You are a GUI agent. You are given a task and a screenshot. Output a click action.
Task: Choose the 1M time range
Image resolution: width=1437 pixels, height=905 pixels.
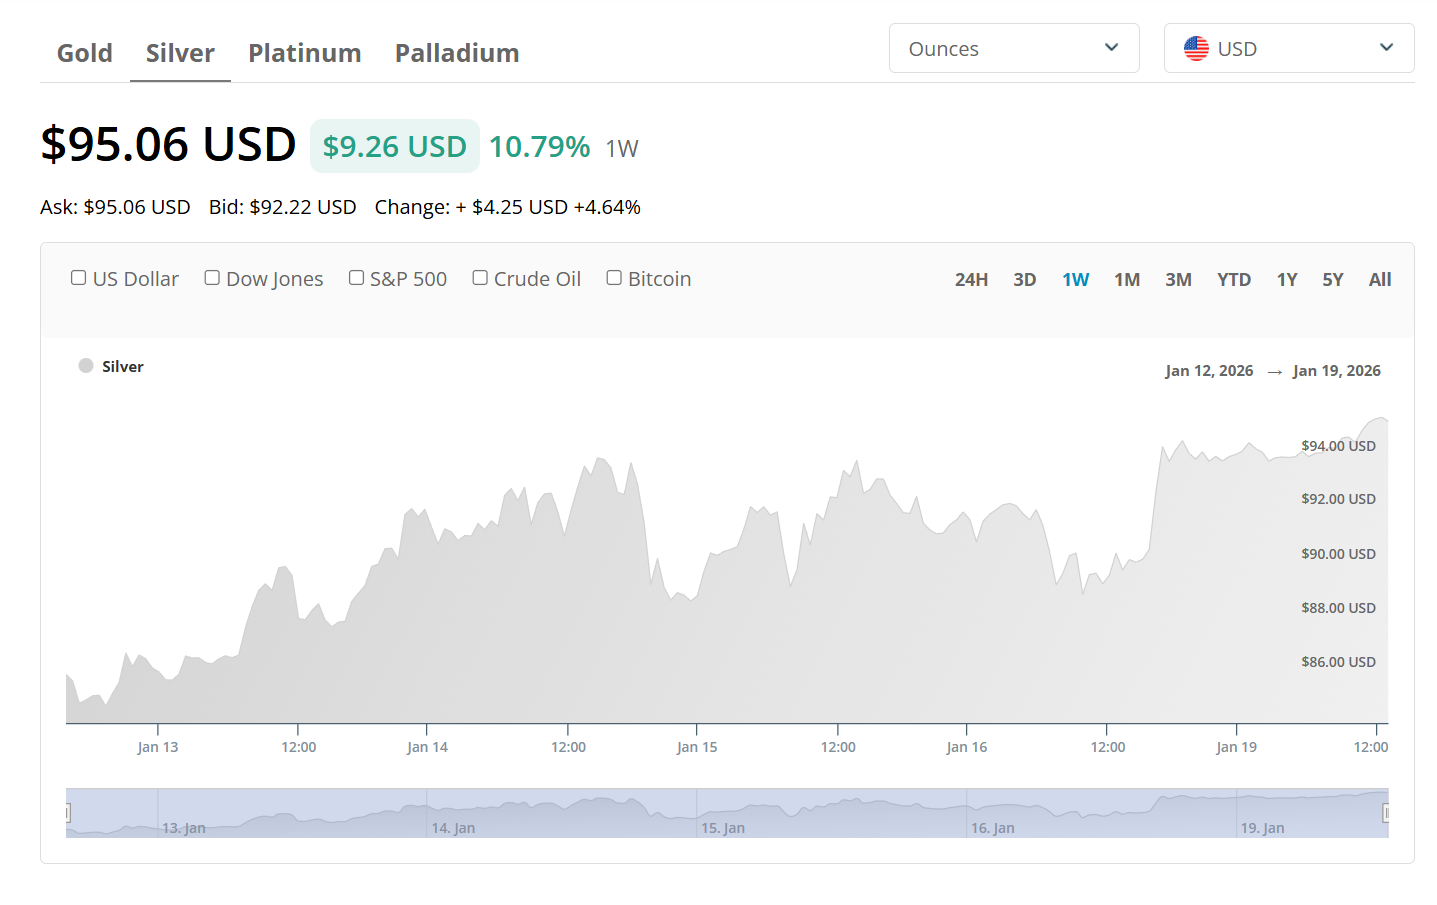[1127, 280]
